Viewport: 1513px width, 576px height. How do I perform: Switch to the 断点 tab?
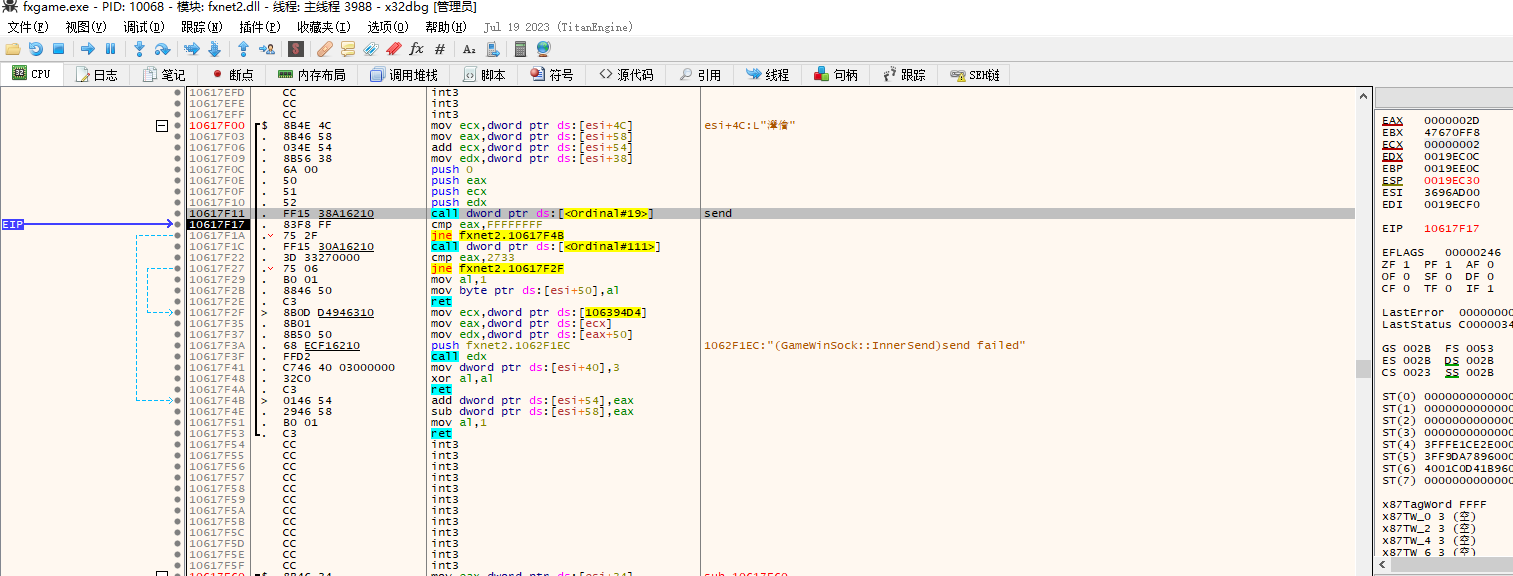pos(231,74)
